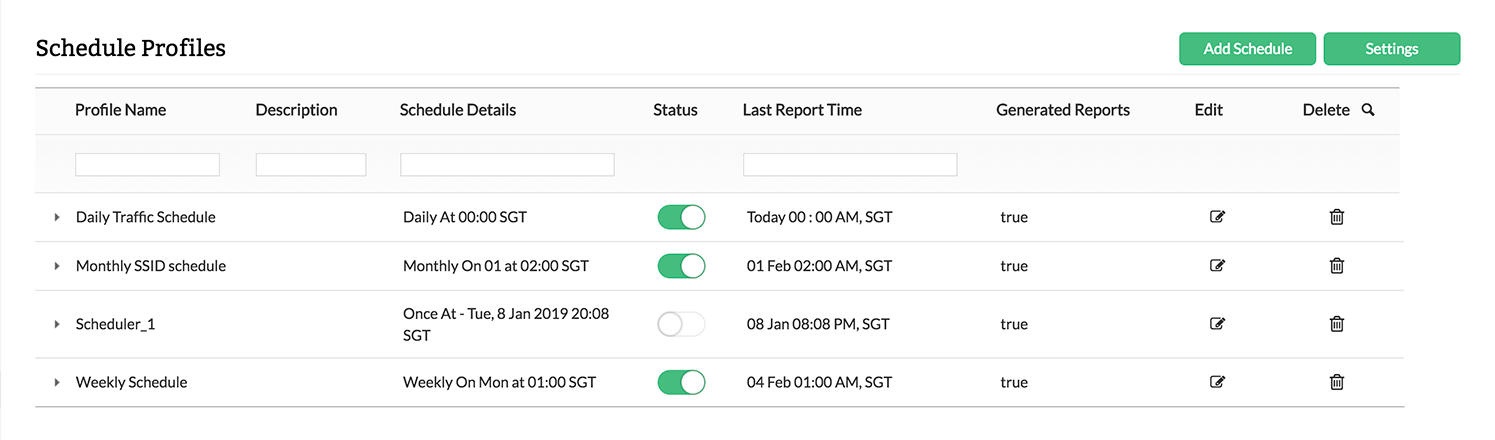Image resolution: width=1495 pixels, height=440 pixels.
Task: Click the search magnifier icon in header
Action: [x=1368, y=110]
